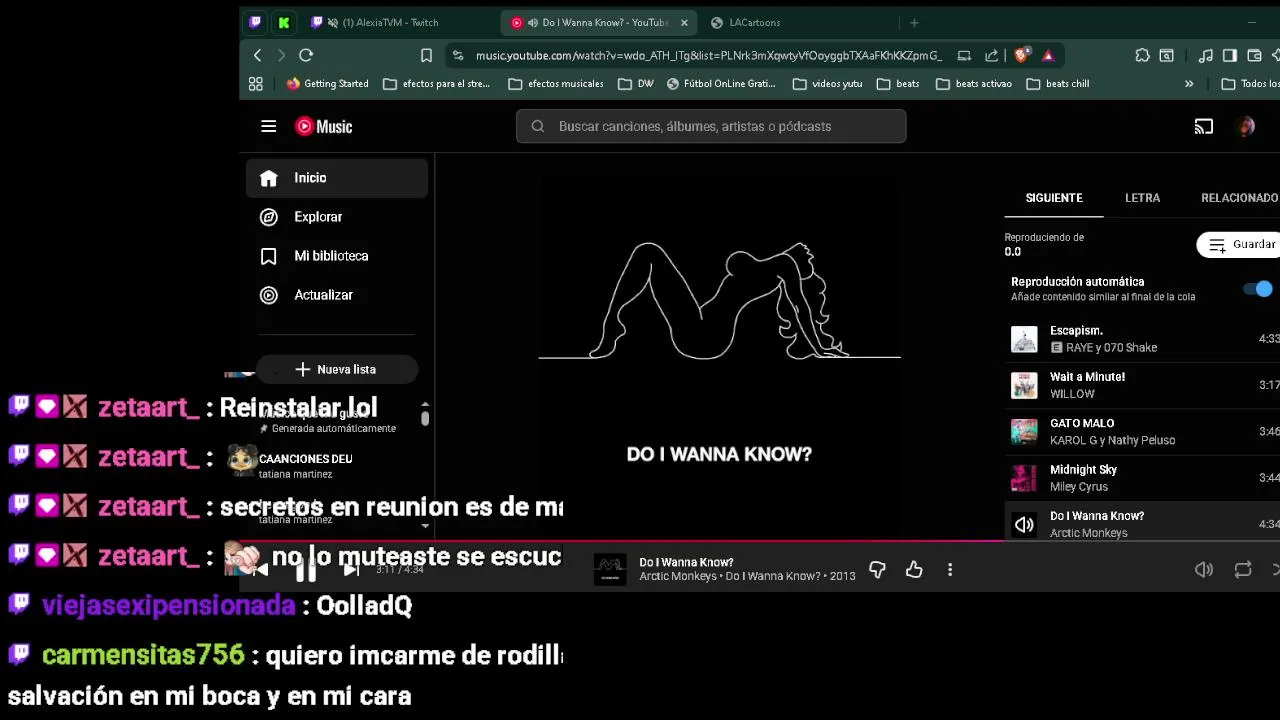
Task: Open the Fútbol OnLine Grati bookmark
Action: coord(721,84)
